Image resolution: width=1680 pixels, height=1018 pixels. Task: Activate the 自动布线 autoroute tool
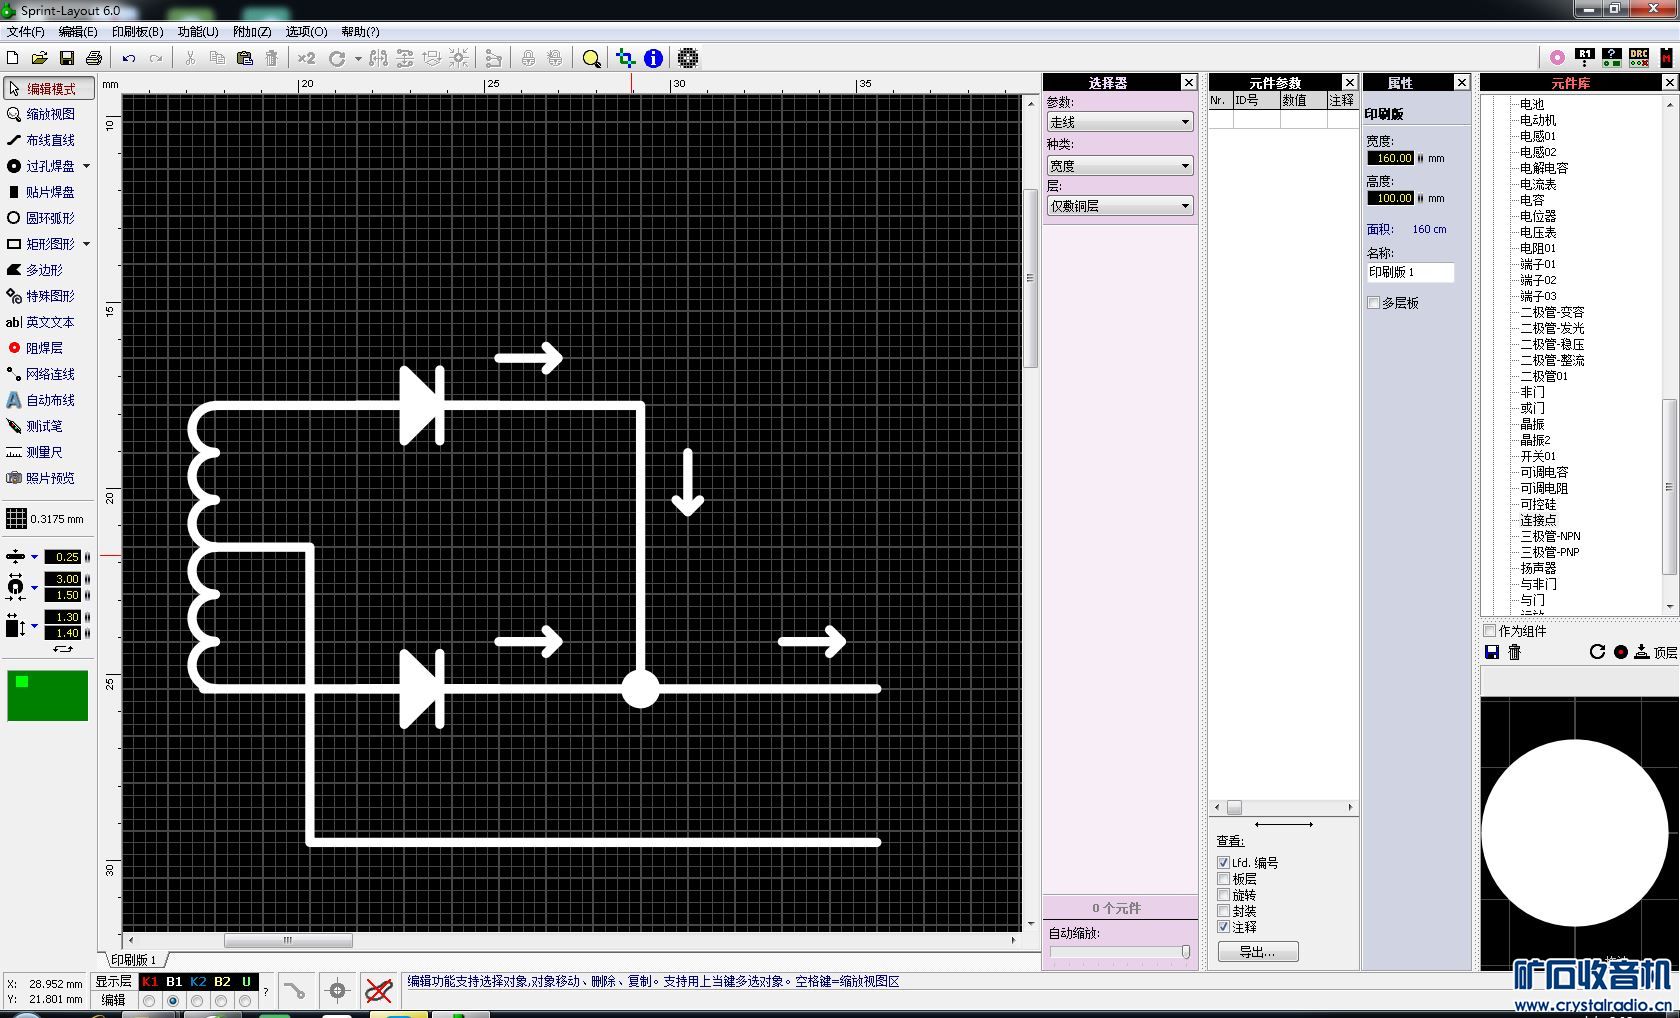49,400
